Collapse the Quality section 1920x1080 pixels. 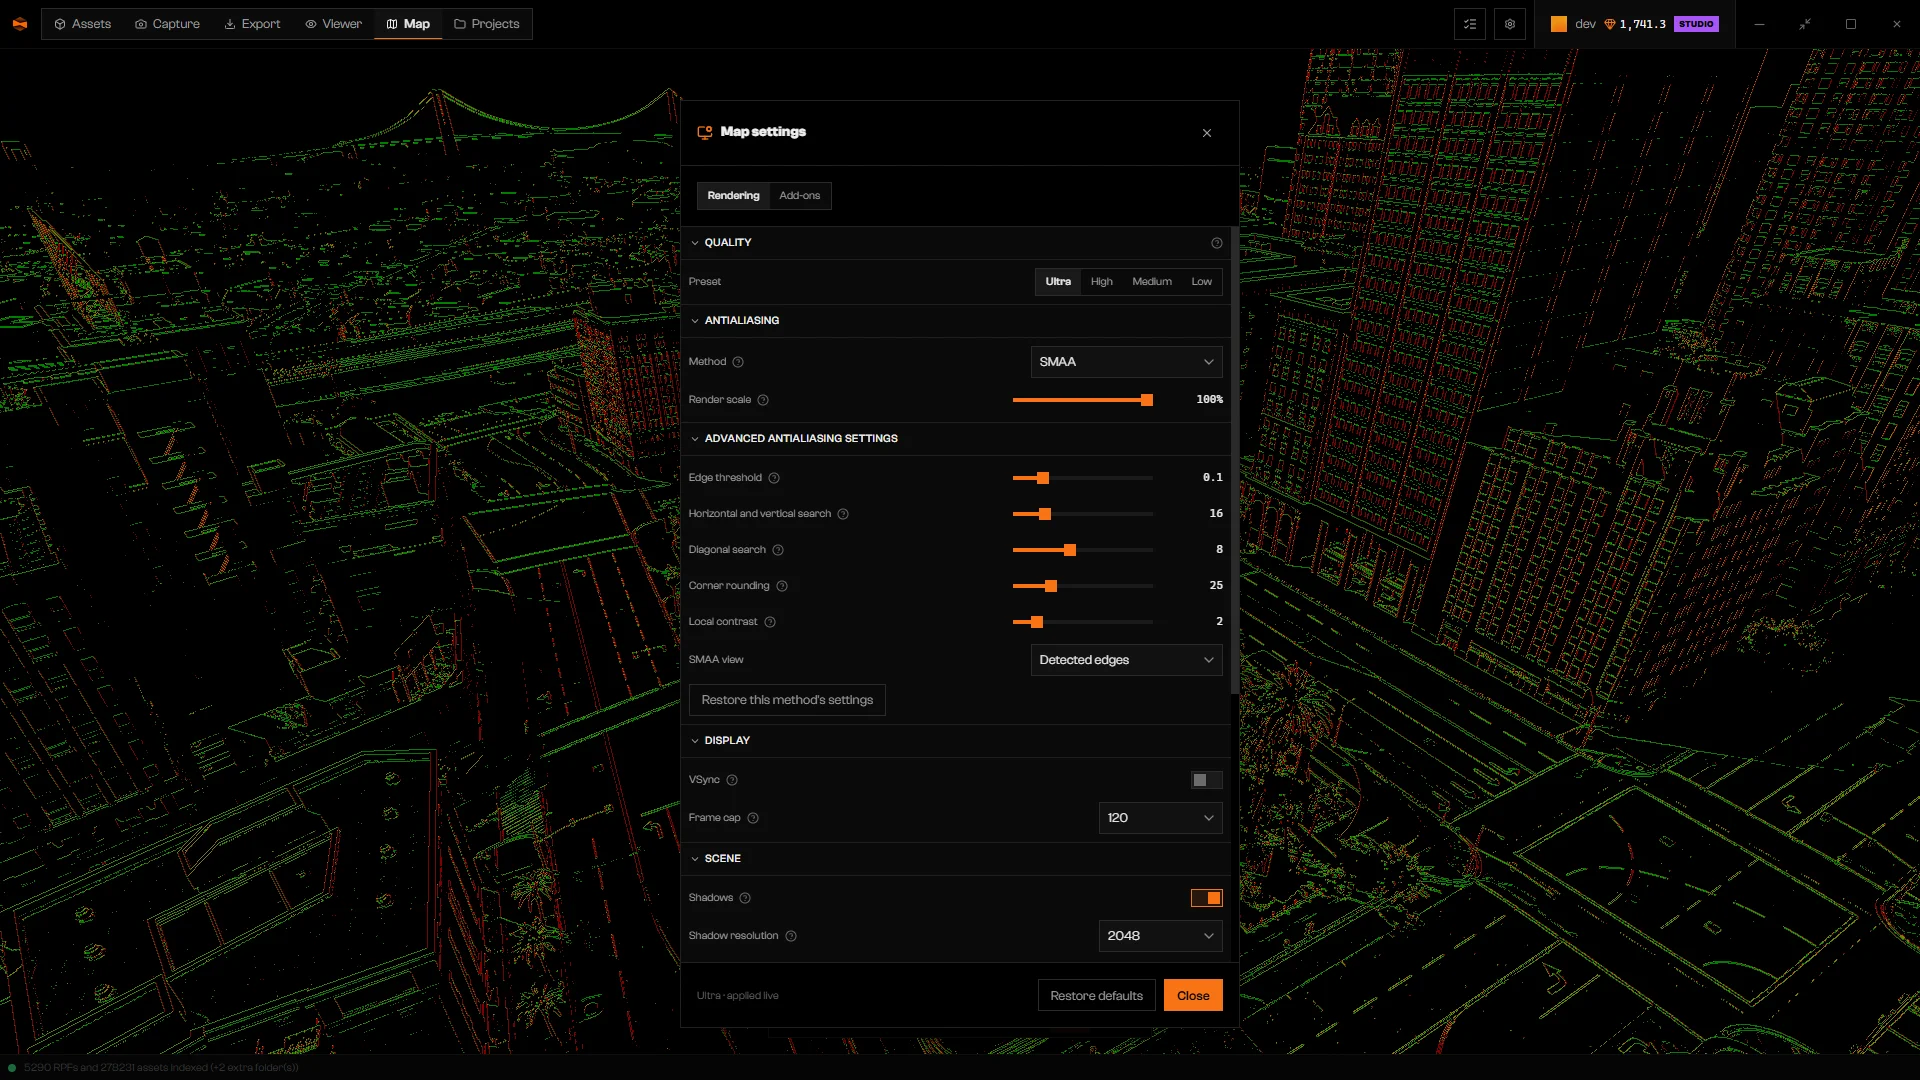tap(695, 243)
